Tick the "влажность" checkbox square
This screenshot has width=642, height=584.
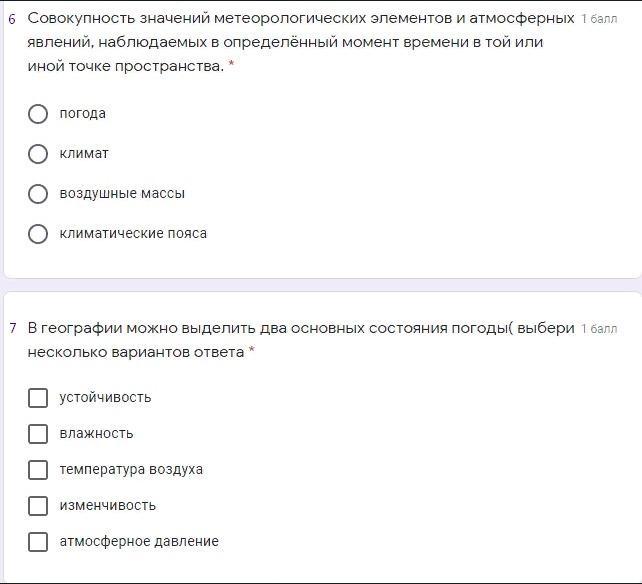(x=38, y=434)
